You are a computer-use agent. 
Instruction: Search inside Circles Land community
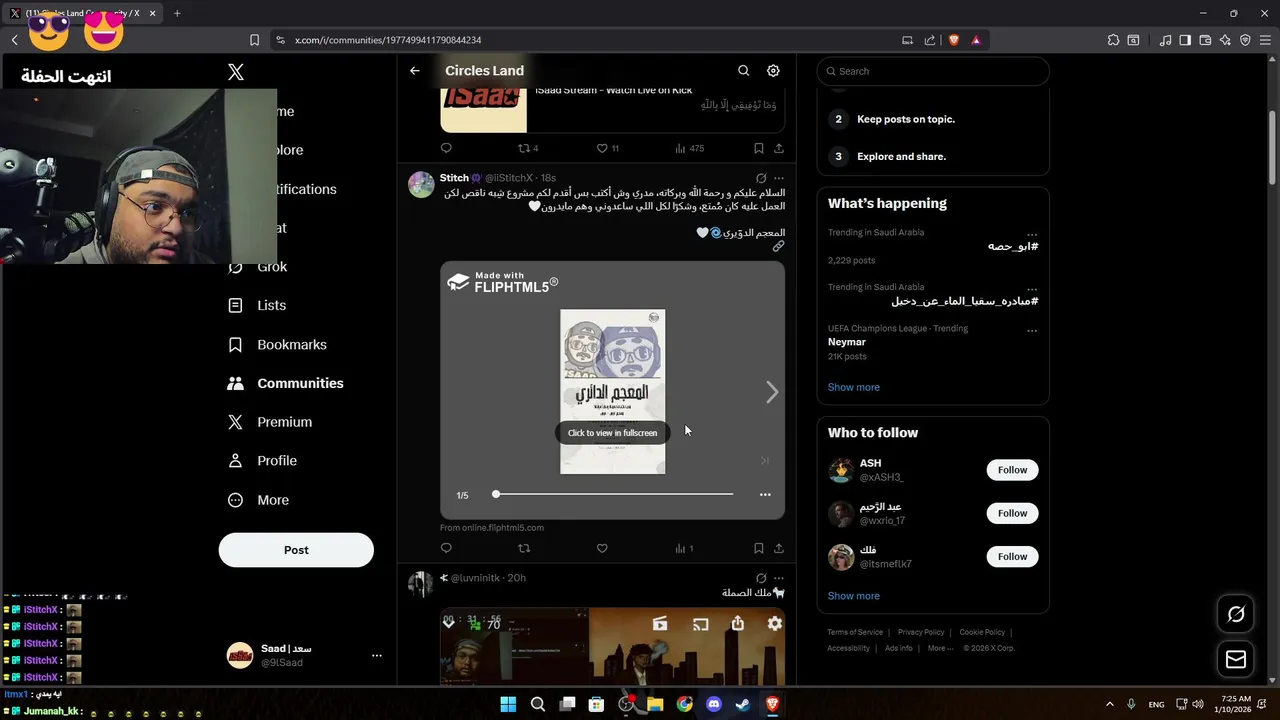click(x=743, y=71)
